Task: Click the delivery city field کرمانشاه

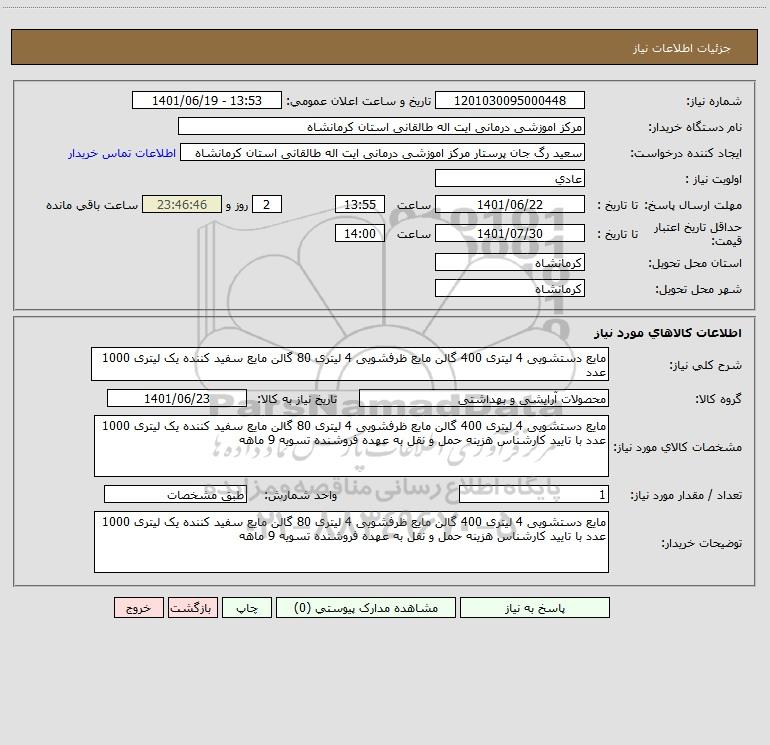Action: pyautogui.click(x=510, y=288)
